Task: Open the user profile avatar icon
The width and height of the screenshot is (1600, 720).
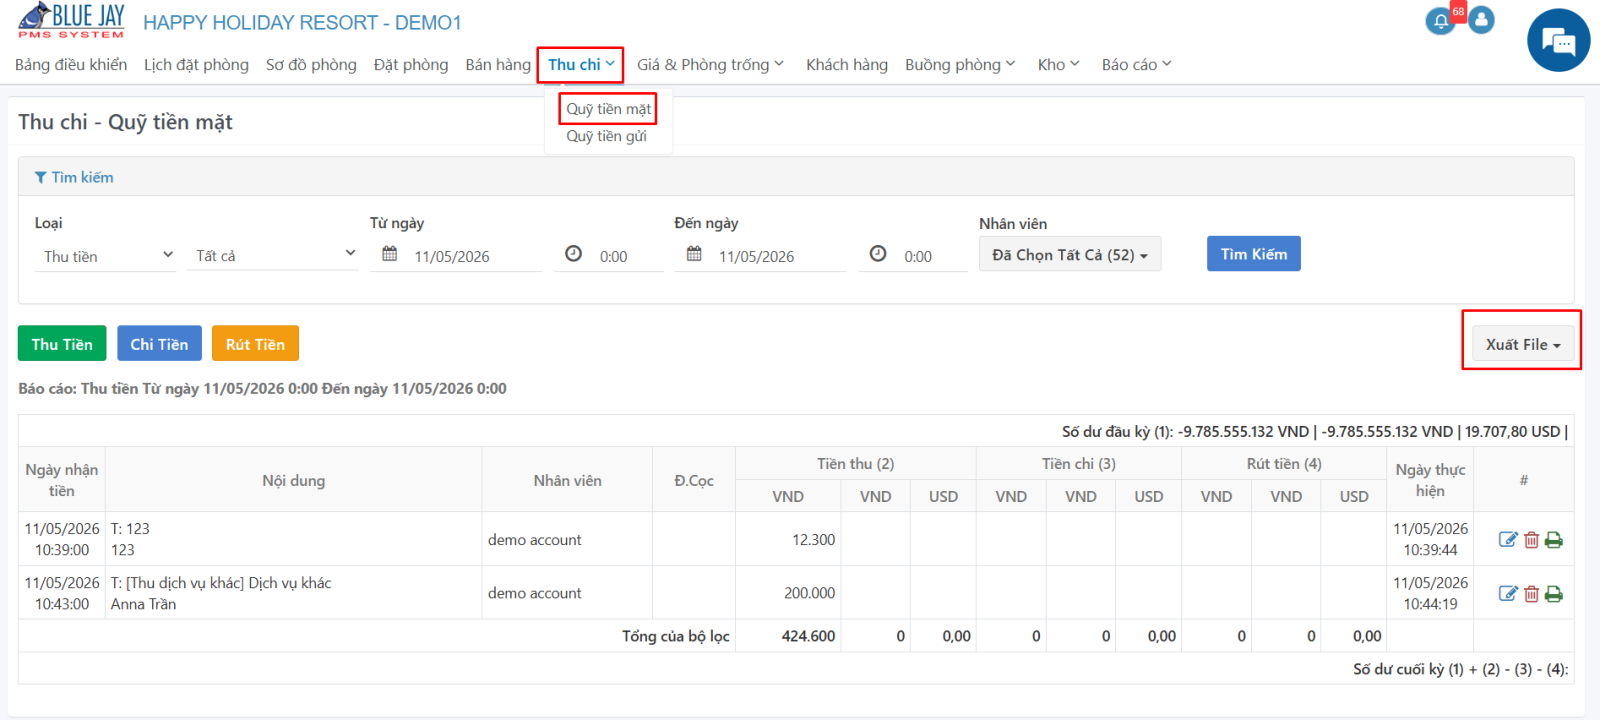Action: (x=1481, y=20)
